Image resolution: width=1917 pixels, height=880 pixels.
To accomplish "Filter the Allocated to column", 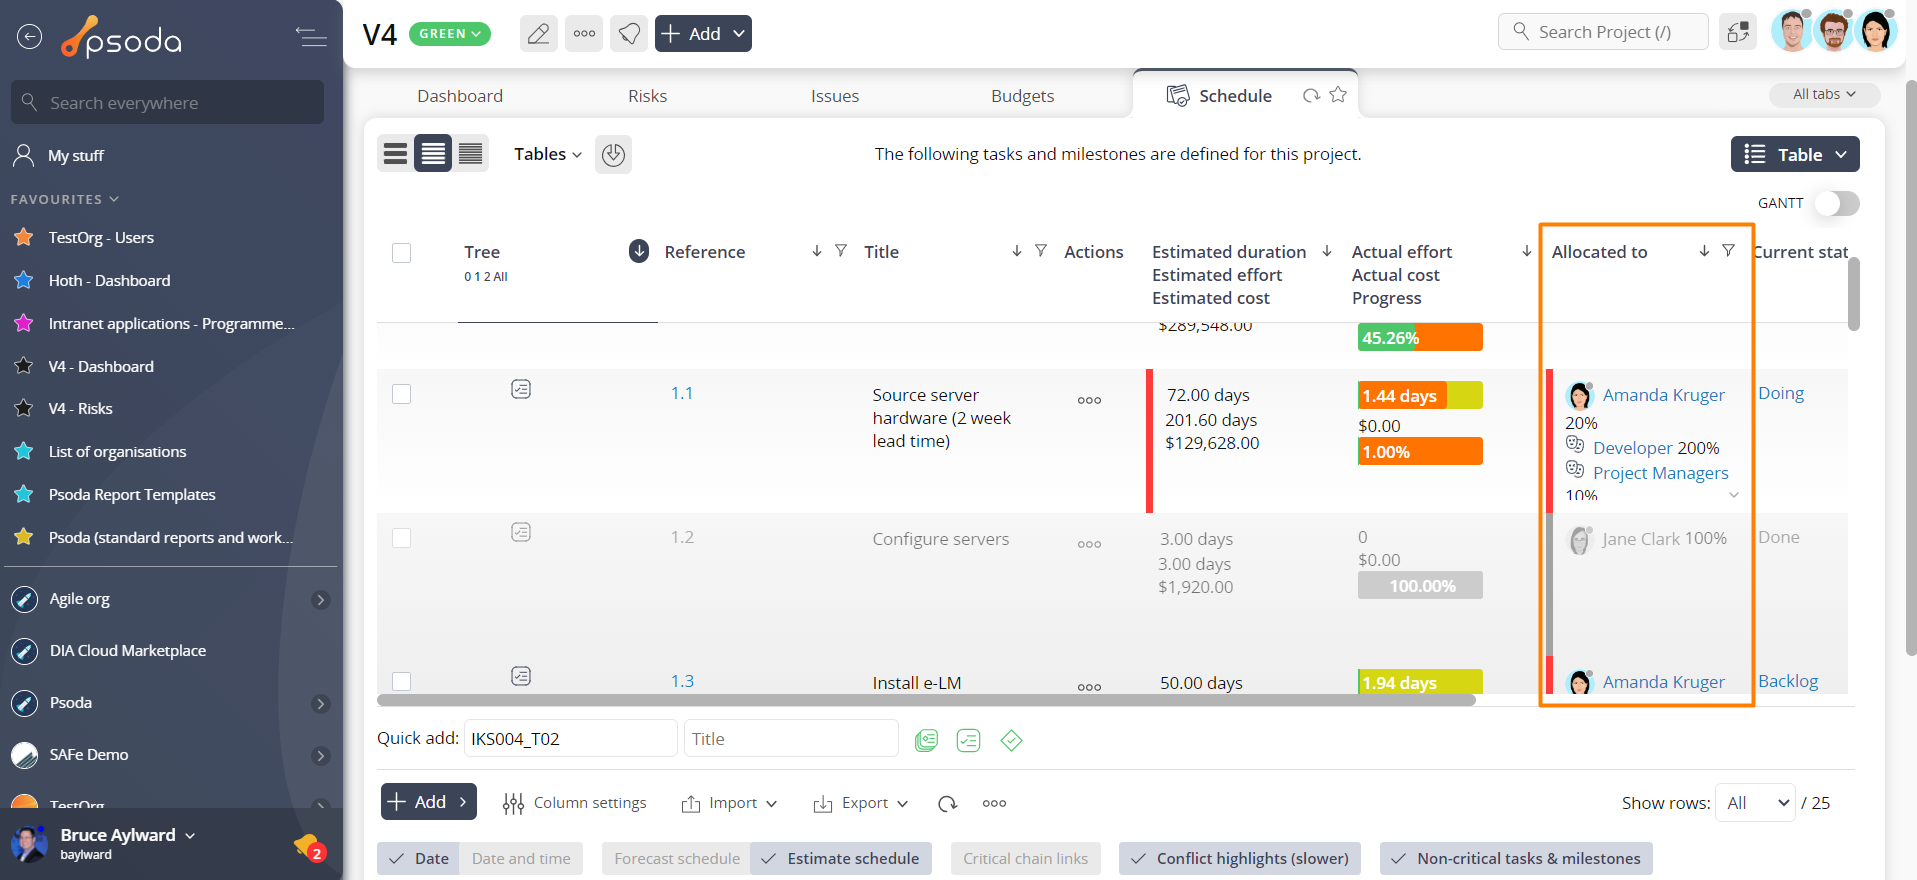I will [1728, 251].
